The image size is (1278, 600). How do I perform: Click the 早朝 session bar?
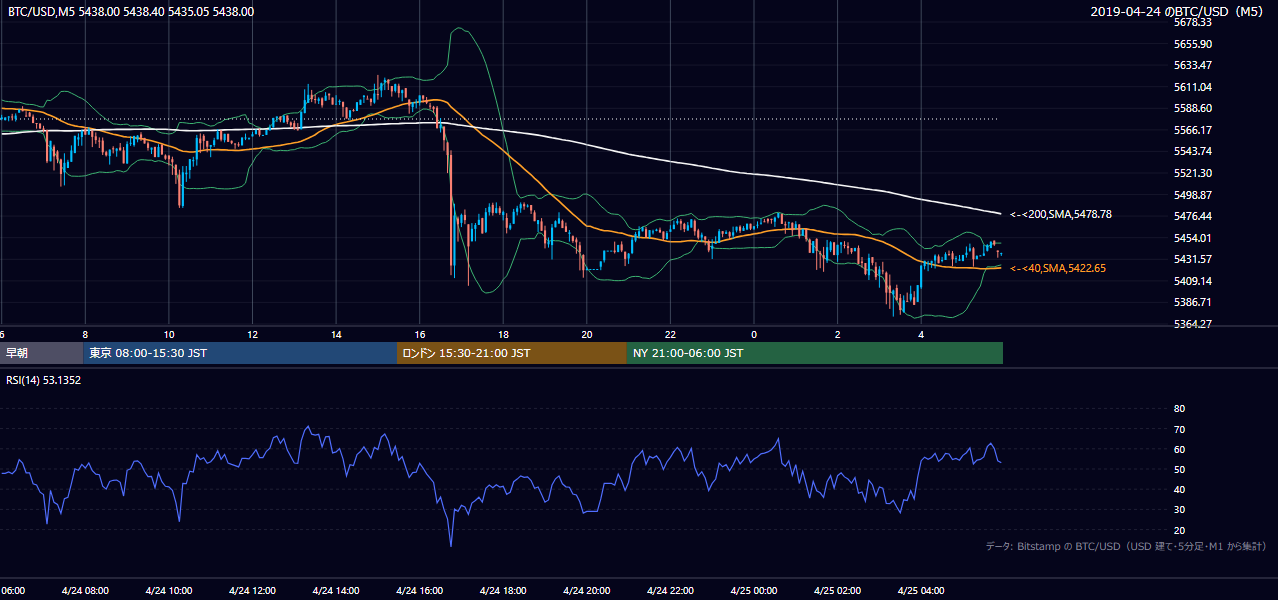coord(42,353)
